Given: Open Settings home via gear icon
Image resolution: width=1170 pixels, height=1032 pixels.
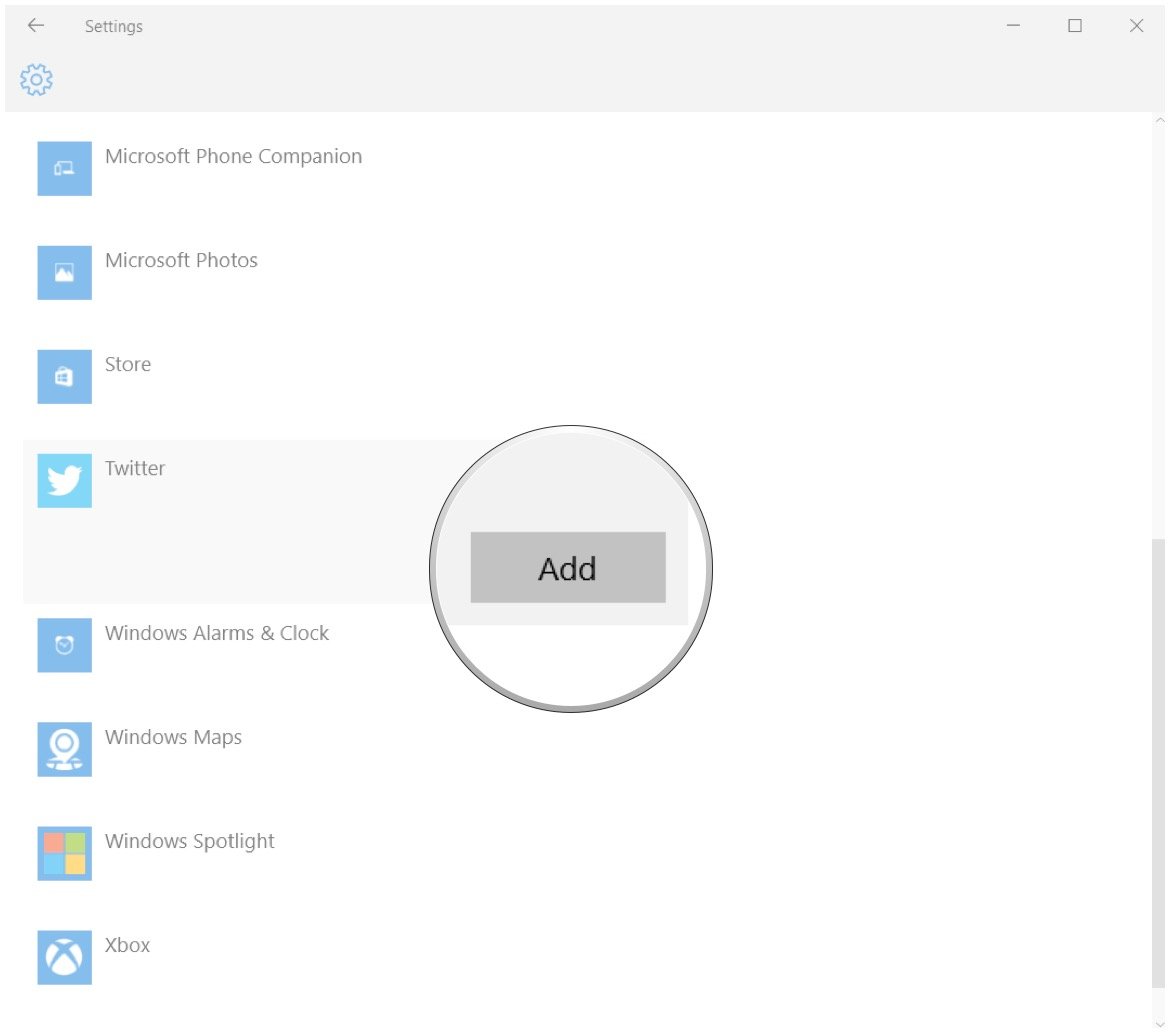Looking at the screenshot, I should pos(36,79).
